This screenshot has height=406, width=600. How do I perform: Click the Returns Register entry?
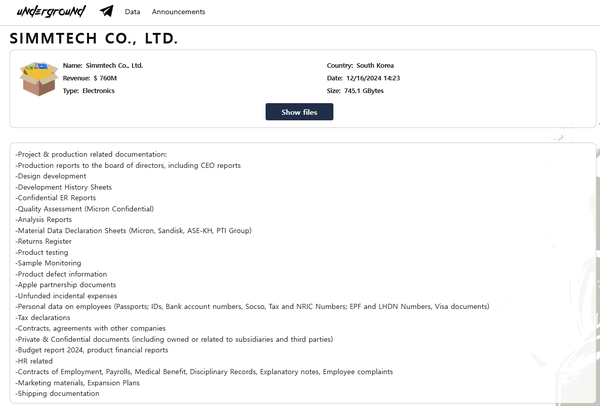pyautogui.click(x=44, y=241)
